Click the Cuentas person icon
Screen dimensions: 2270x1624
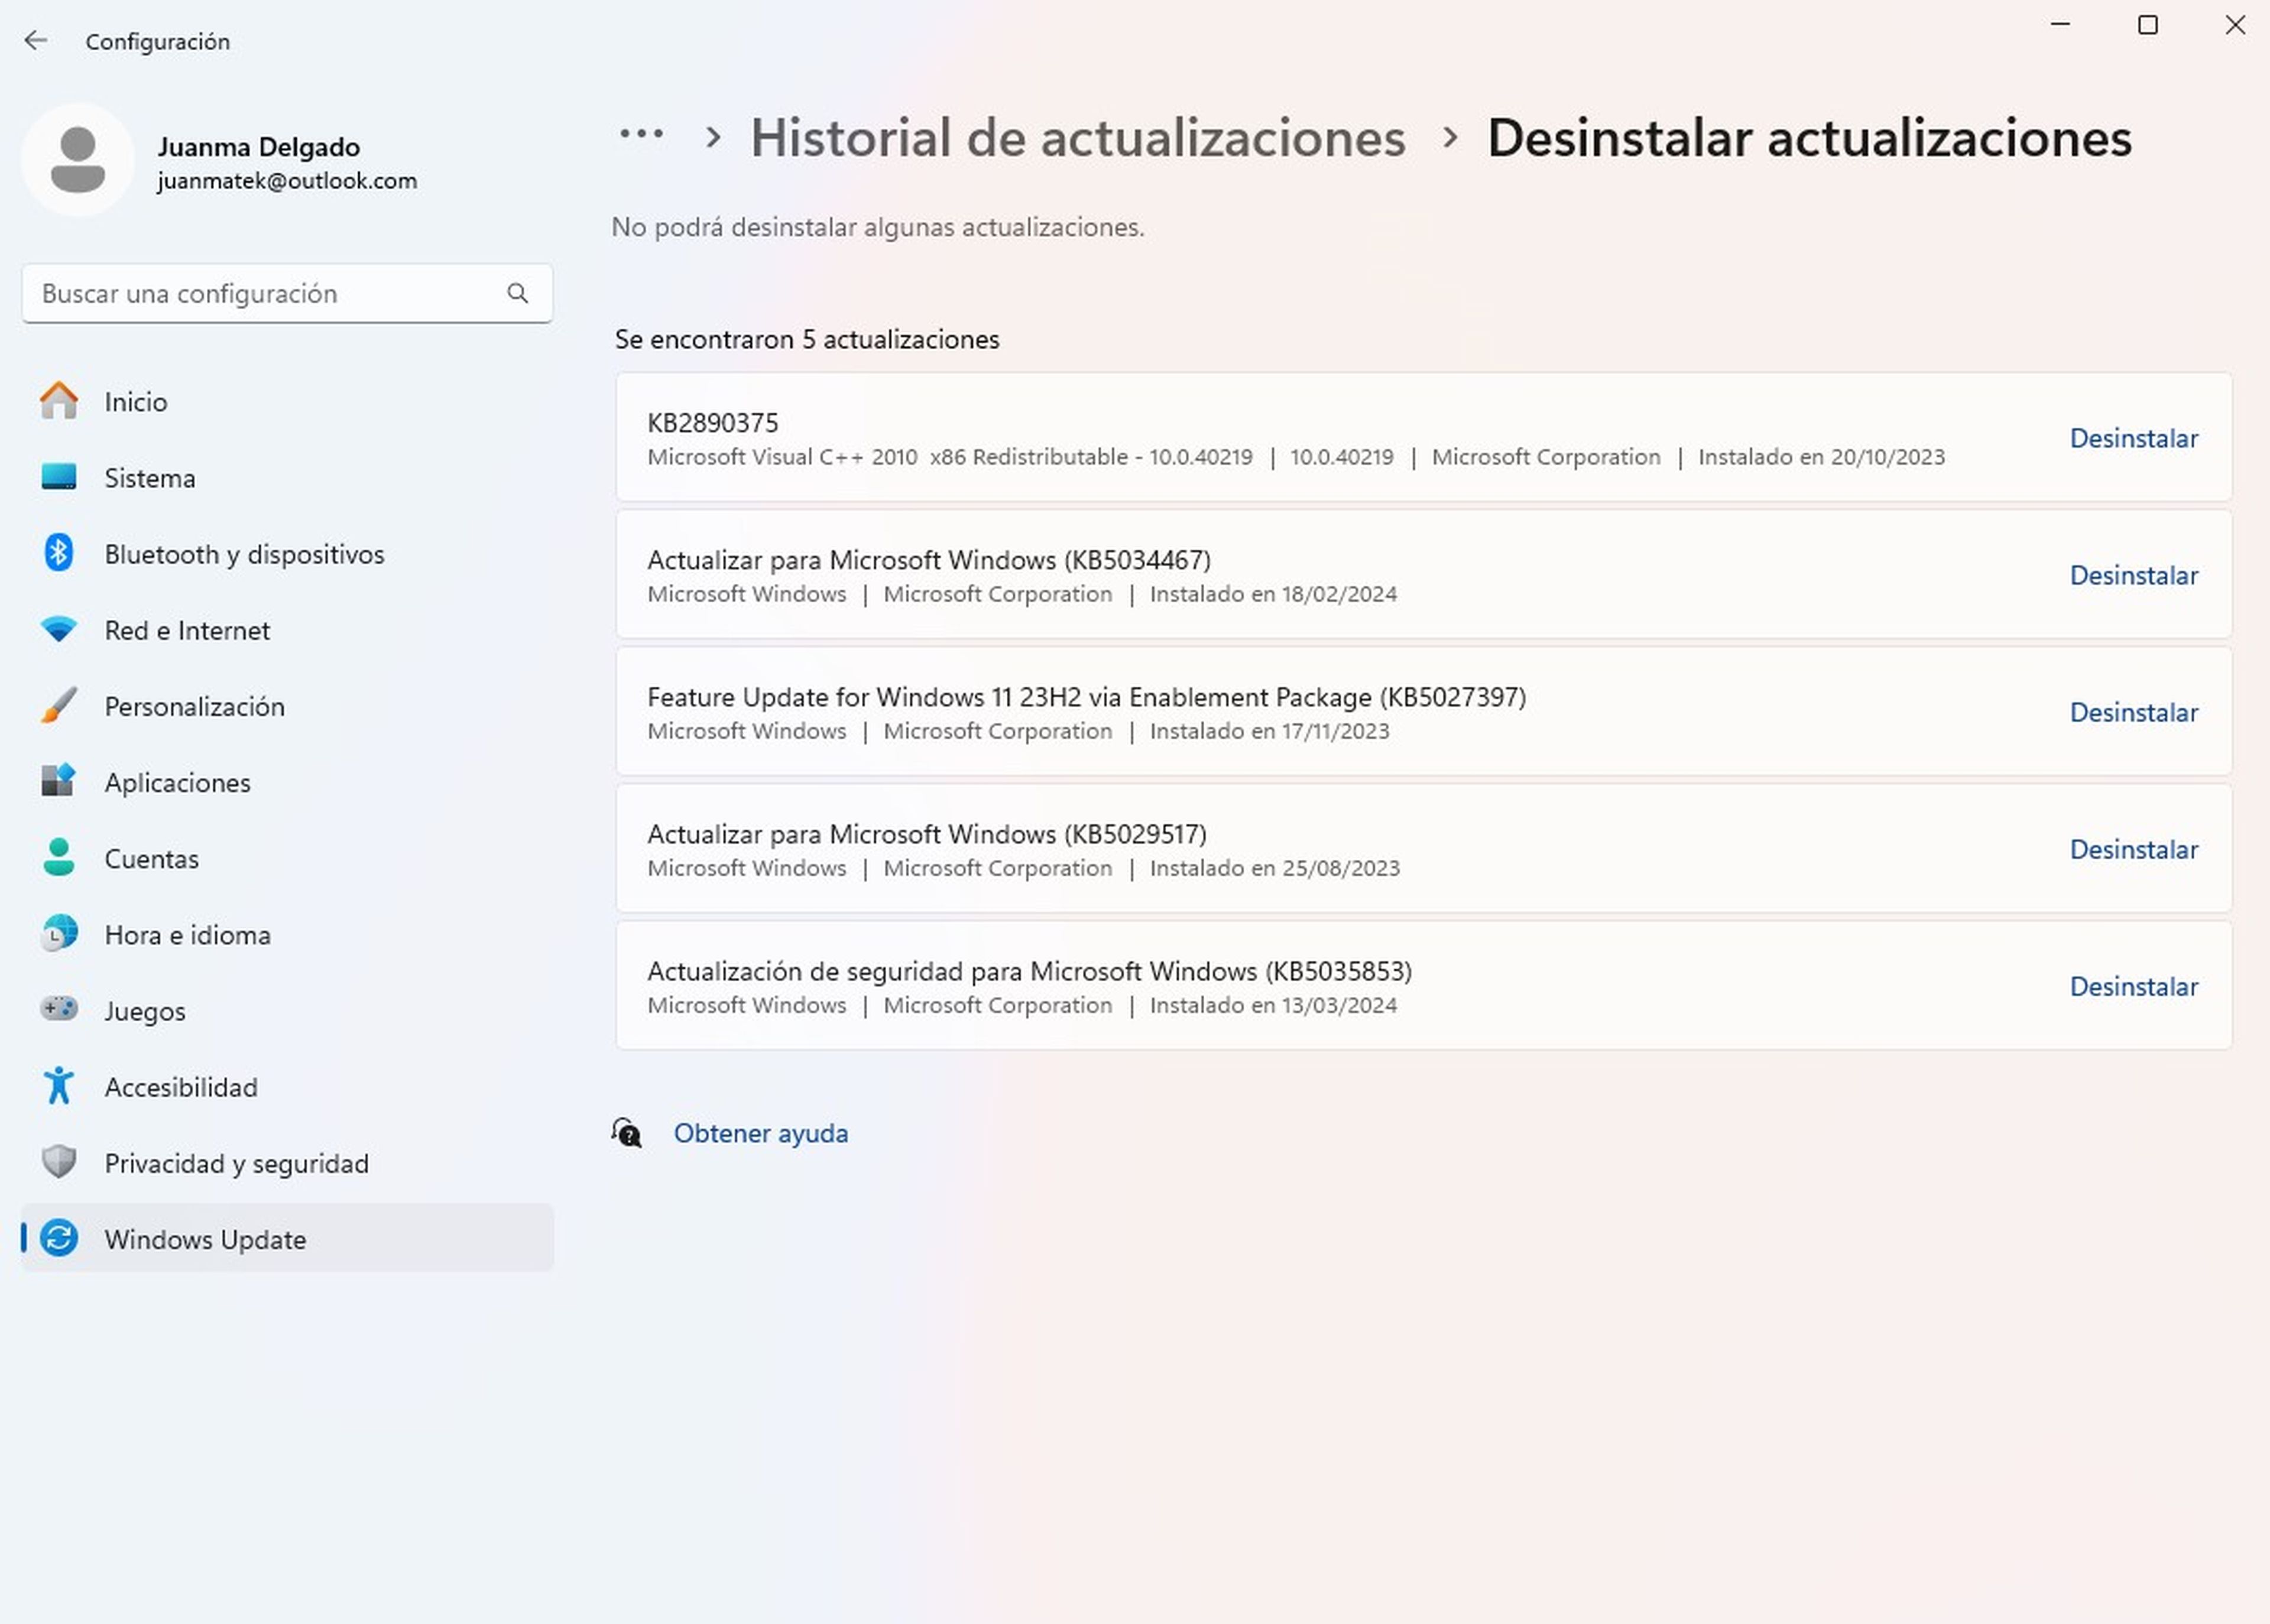point(59,858)
